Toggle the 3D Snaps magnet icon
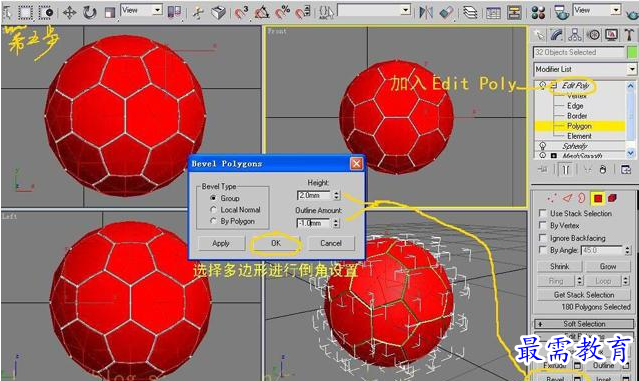This screenshot has height=381, width=639. (241, 13)
